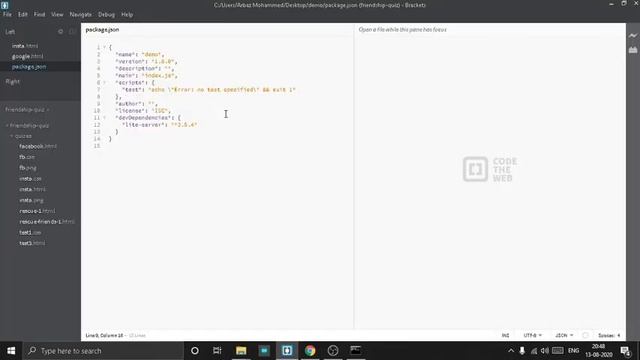Screen dimensions: 640x360
Task: Open test1.html in the file tree
Action: pyautogui.click(x=32, y=243)
